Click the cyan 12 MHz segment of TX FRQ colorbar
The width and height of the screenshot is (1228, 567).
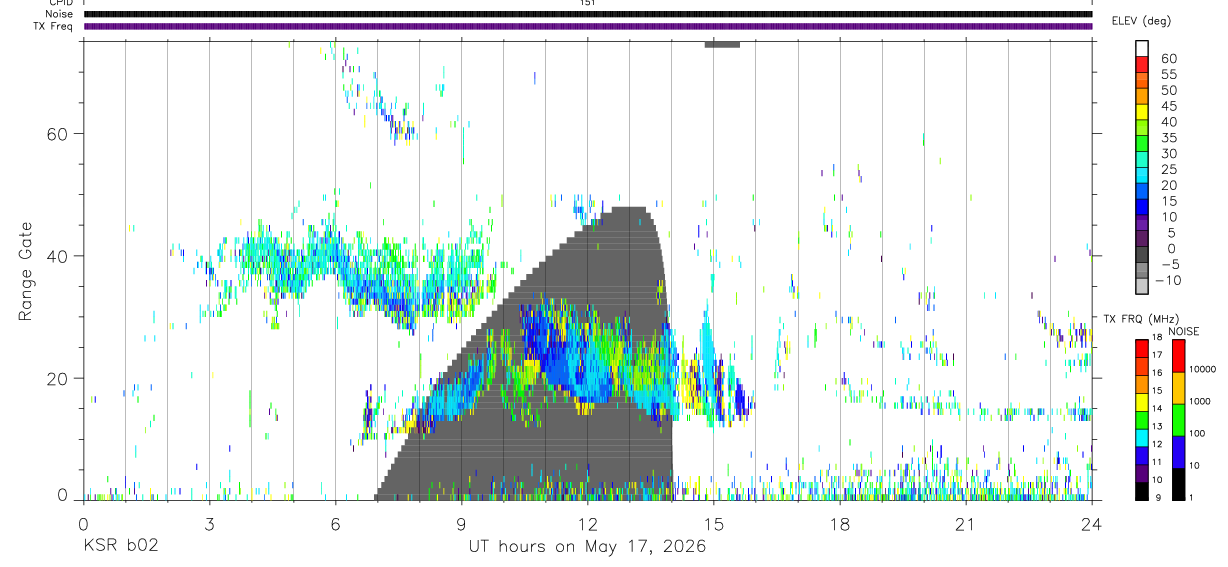(1142, 438)
